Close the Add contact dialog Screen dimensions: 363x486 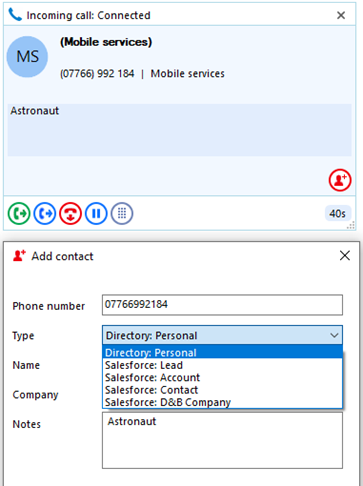[345, 256]
